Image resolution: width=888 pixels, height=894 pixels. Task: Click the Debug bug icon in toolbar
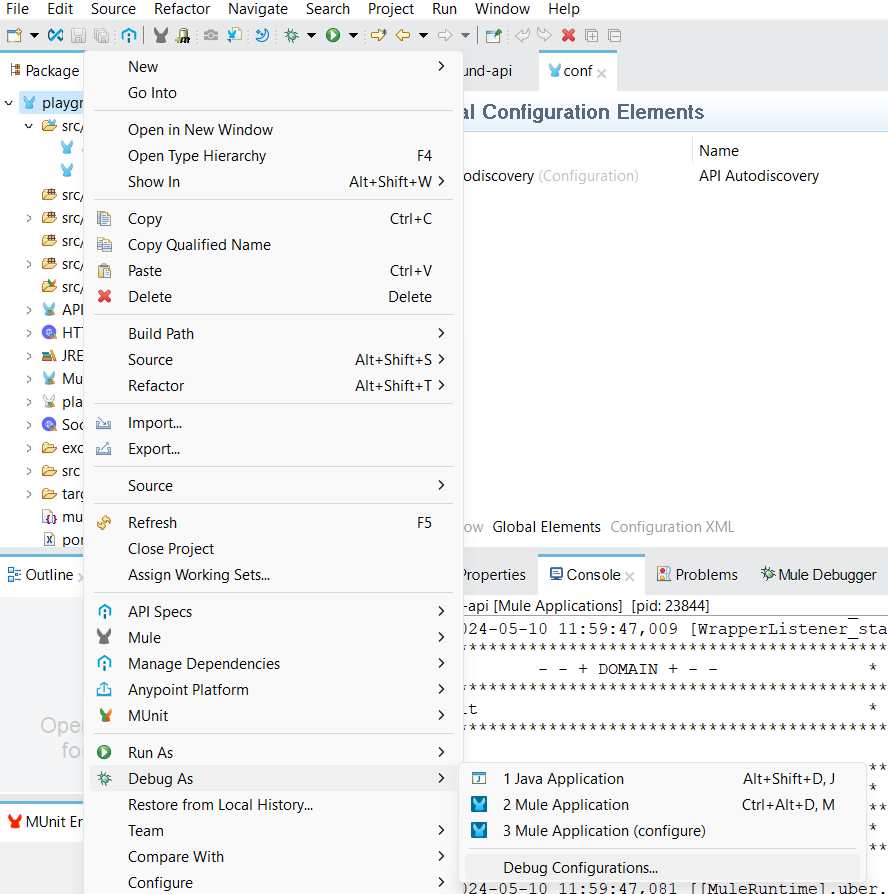291,36
